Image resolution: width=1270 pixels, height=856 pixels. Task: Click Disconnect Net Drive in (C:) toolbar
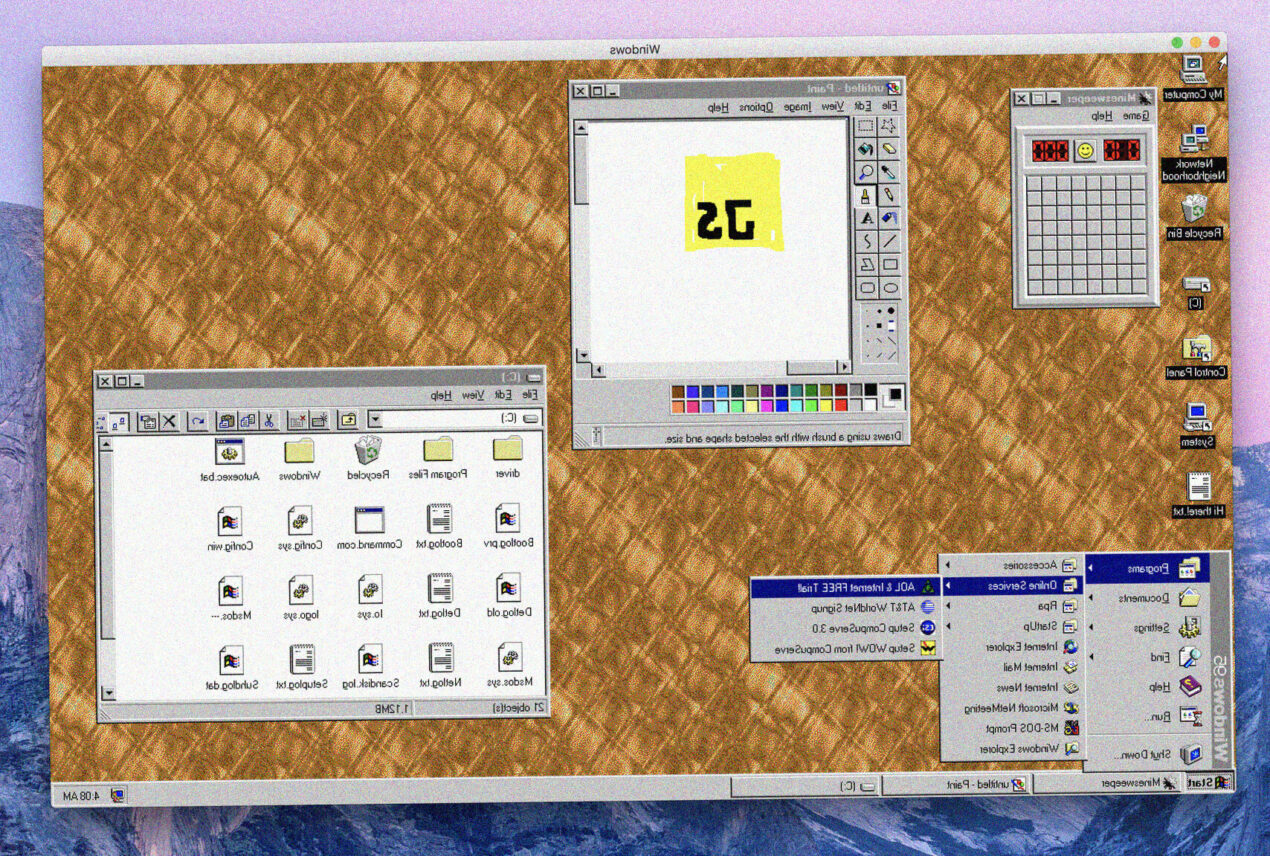point(298,421)
